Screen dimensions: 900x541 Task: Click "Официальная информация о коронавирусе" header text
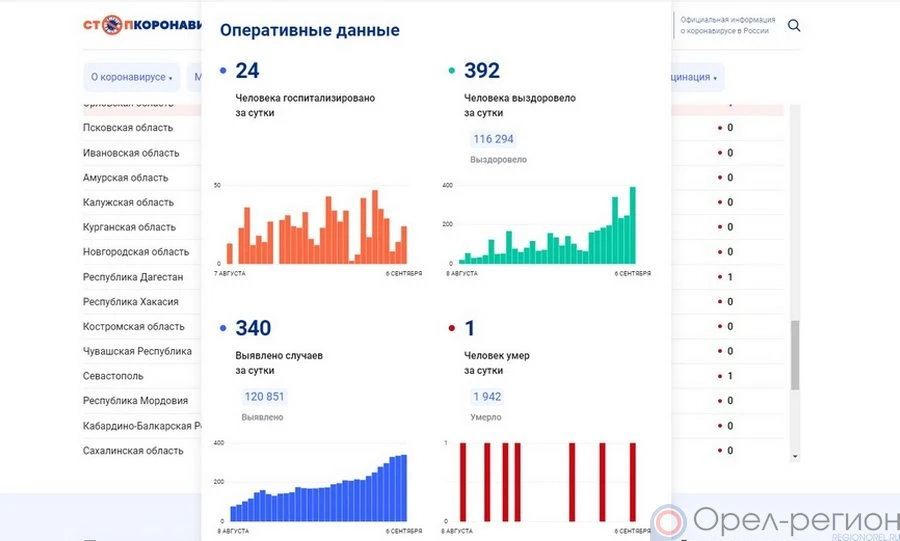(725, 25)
